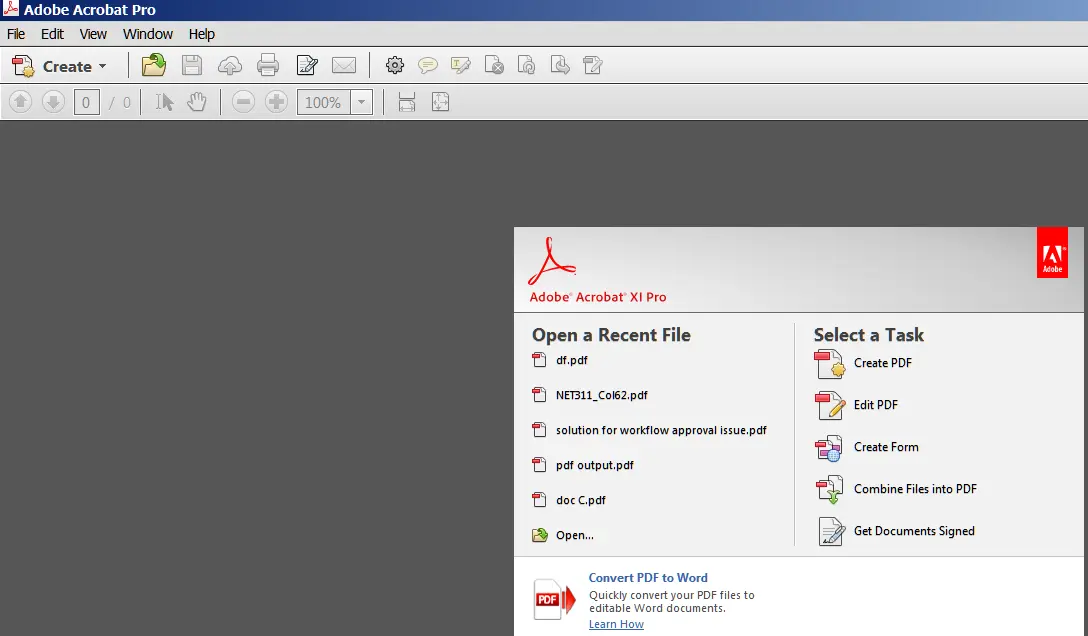Image resolution: width=1088 pixels, height=636 pixels.
Task: Select the Create Form task
Action: (x=867, y=448)
